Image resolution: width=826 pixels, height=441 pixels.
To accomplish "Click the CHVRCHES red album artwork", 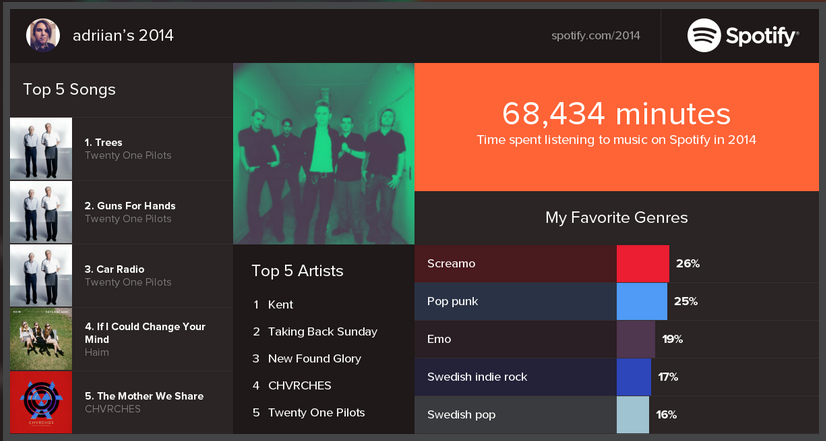I will pos(41,402).
